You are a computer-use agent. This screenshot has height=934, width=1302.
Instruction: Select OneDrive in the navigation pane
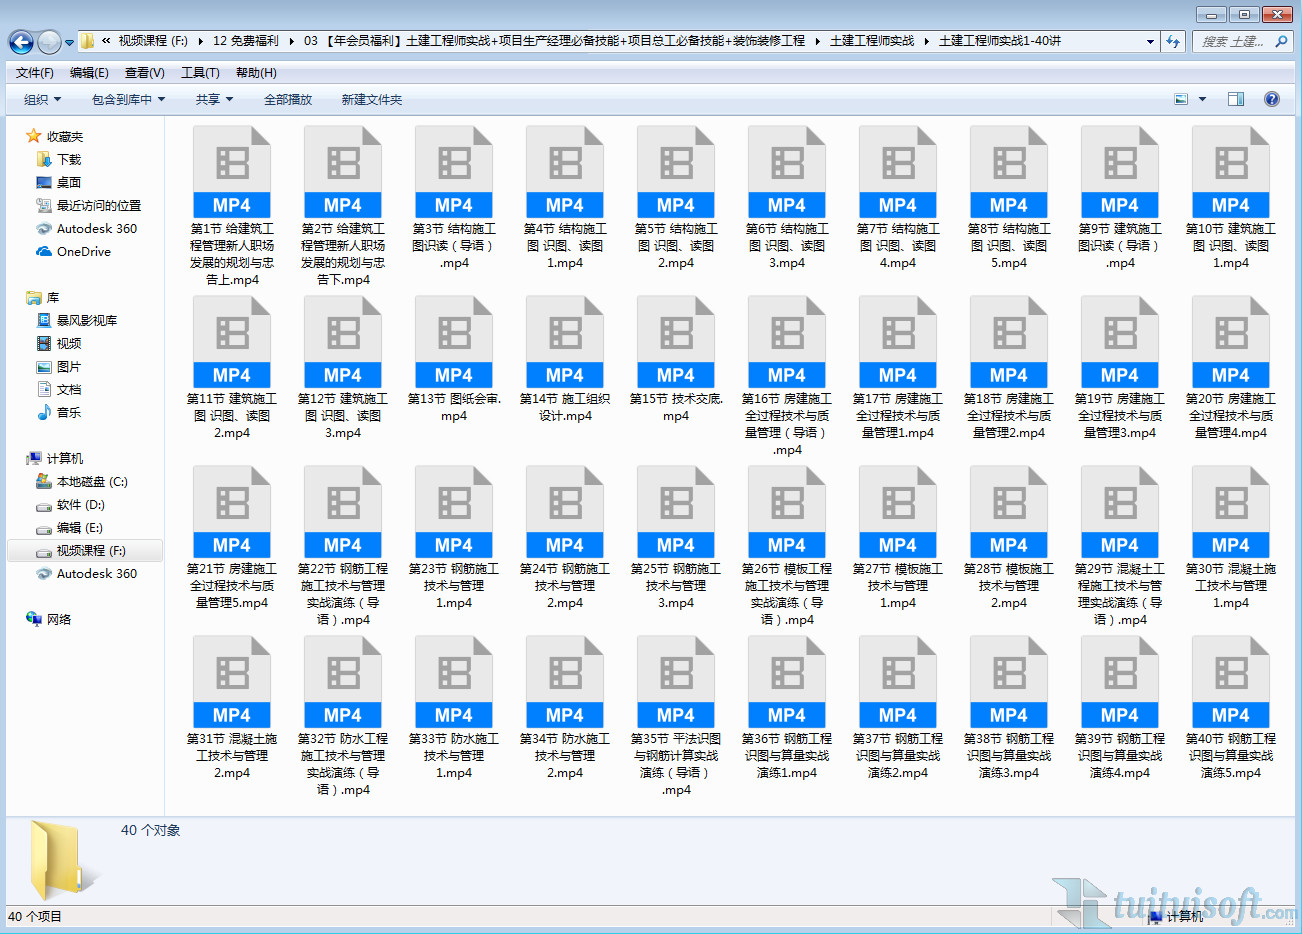pyautogui.click(x=83, y=252)
